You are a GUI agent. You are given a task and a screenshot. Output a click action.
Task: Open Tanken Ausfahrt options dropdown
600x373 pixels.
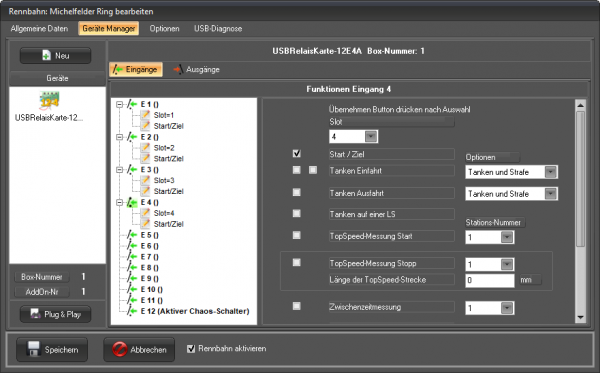551,194
